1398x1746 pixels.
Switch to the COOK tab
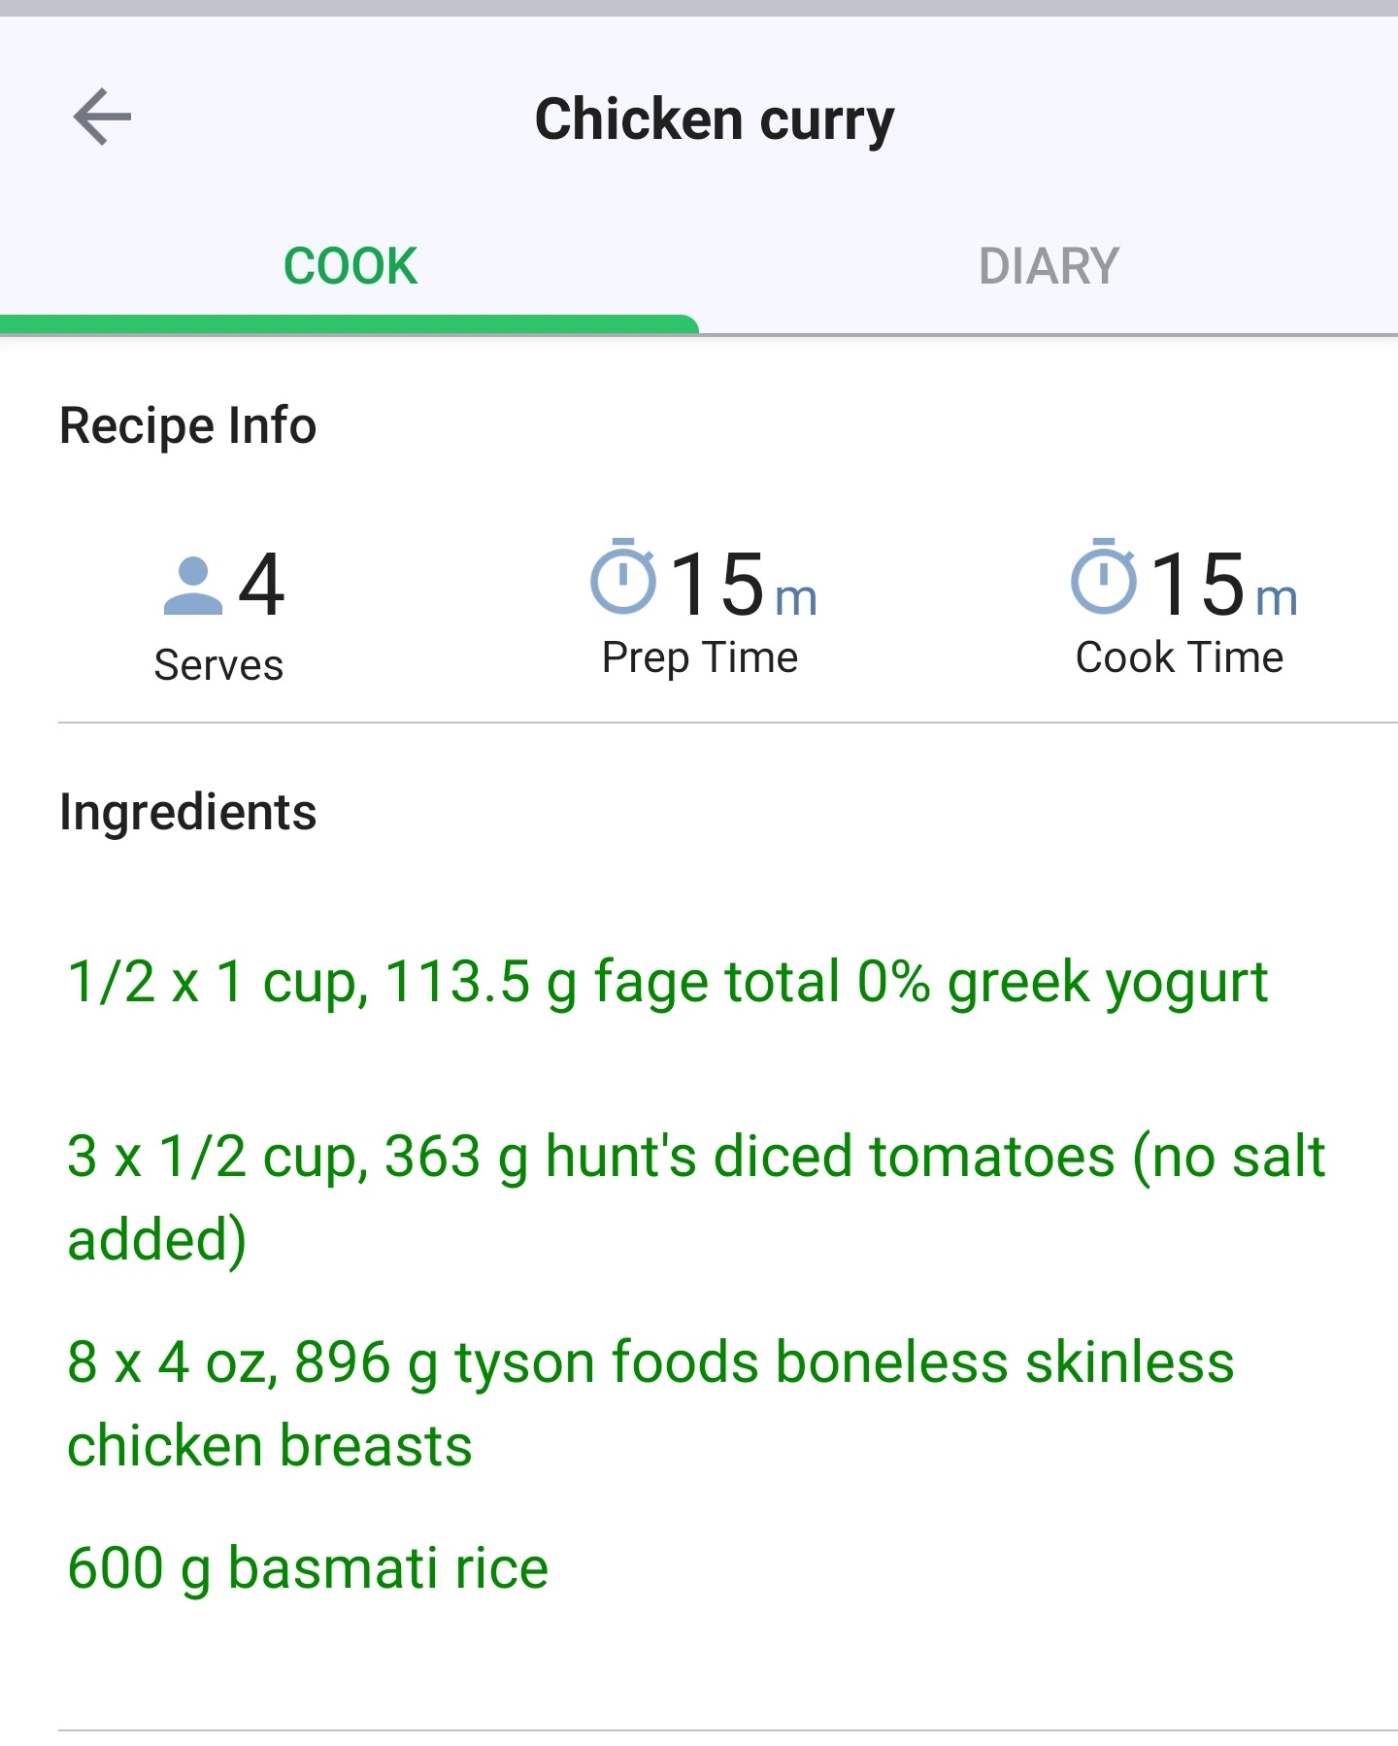(x=350, y=266)
